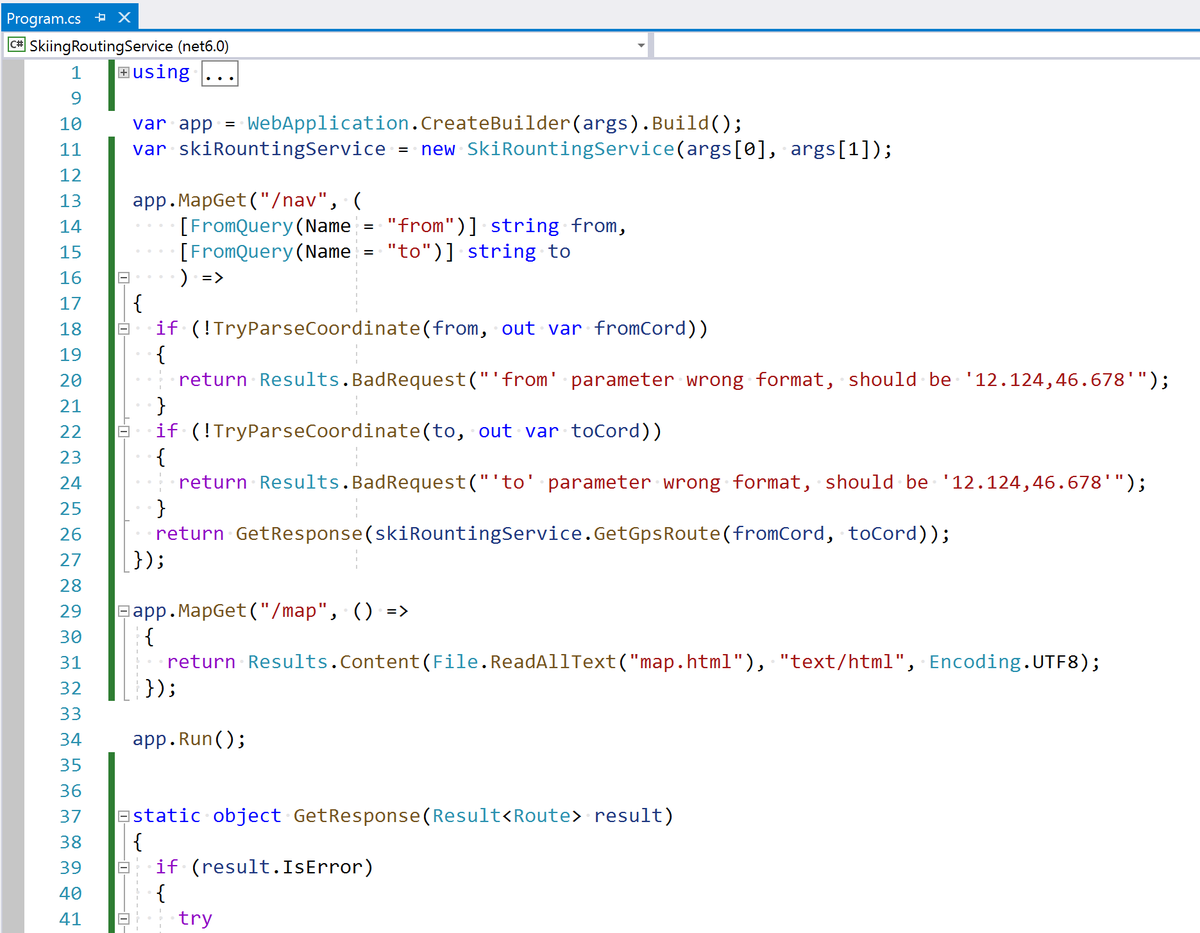This screenshot has height=933, width=1200.
Task: Click 'app.Run();' statement on line 34
Action: [x=189, y=739]
